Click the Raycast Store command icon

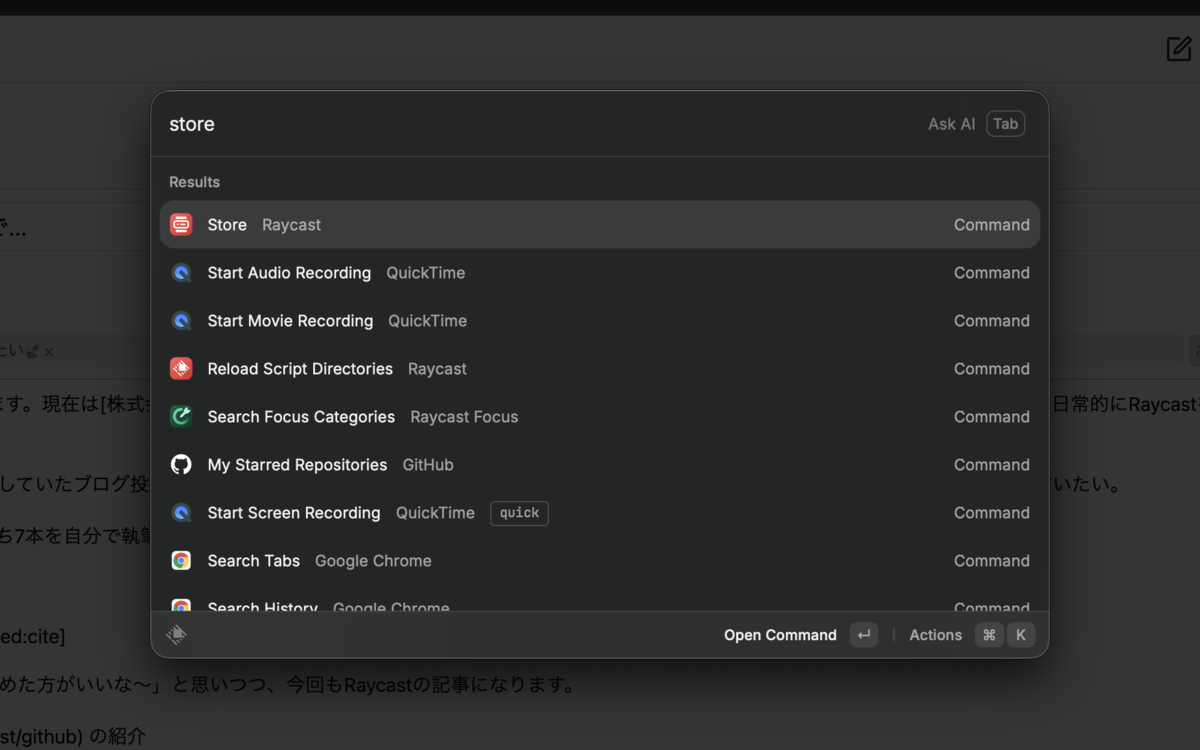pyautogui.click(x=181, y=225)
